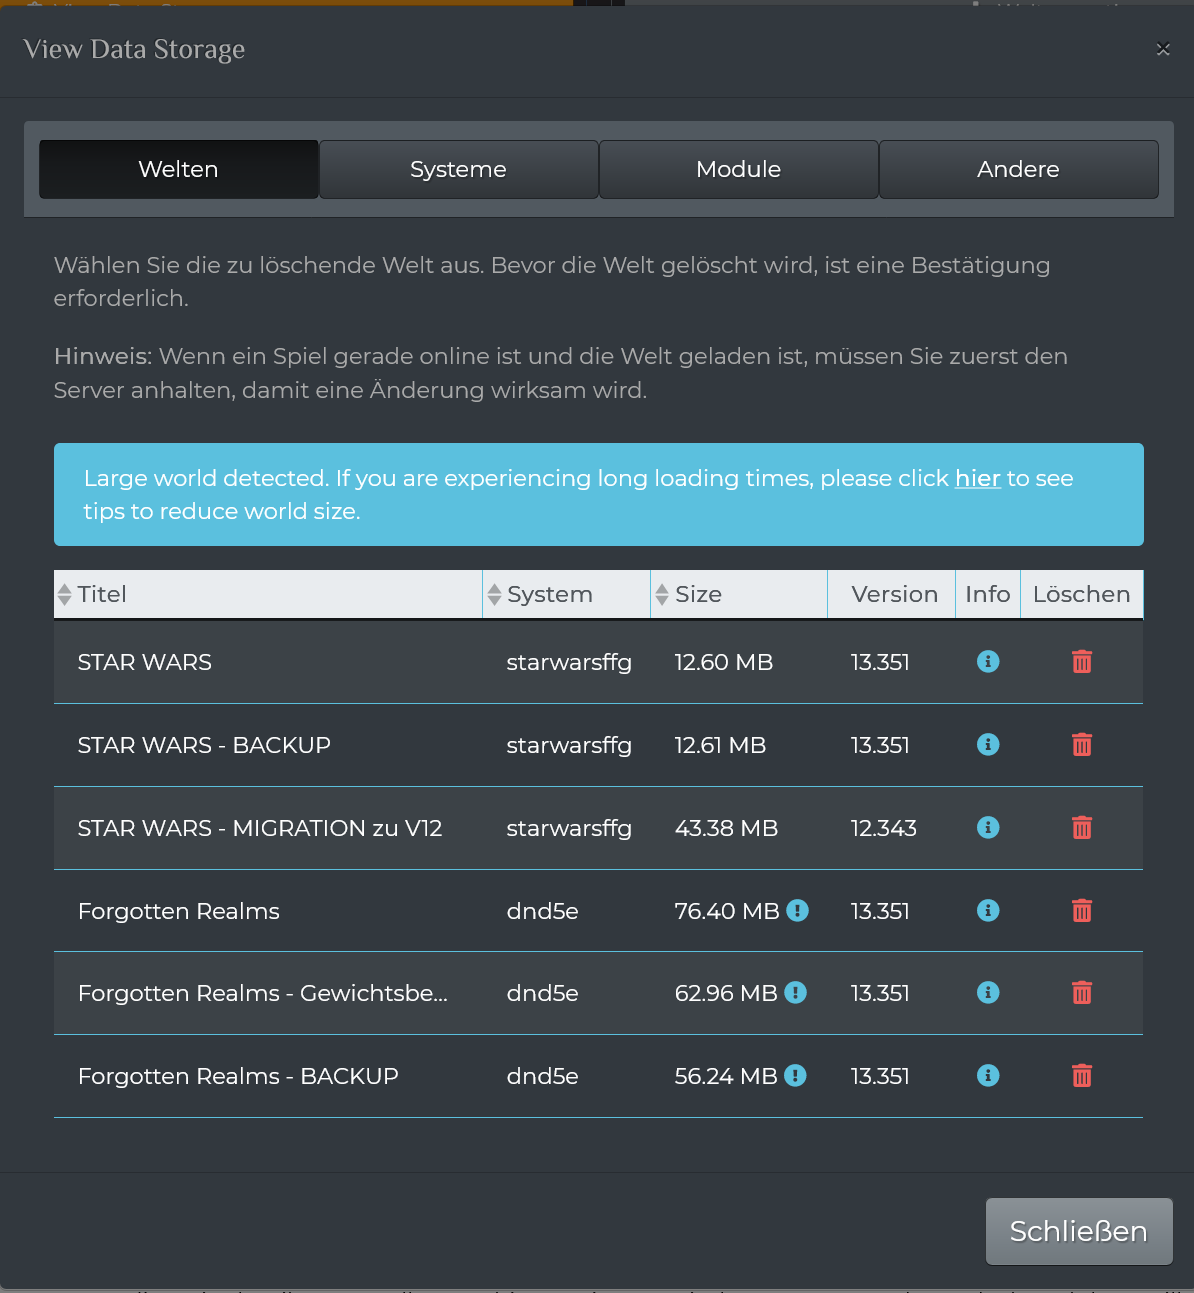1194x1293 pixels.
Task: Click the Schließen button
Action: (1079, 1231)
